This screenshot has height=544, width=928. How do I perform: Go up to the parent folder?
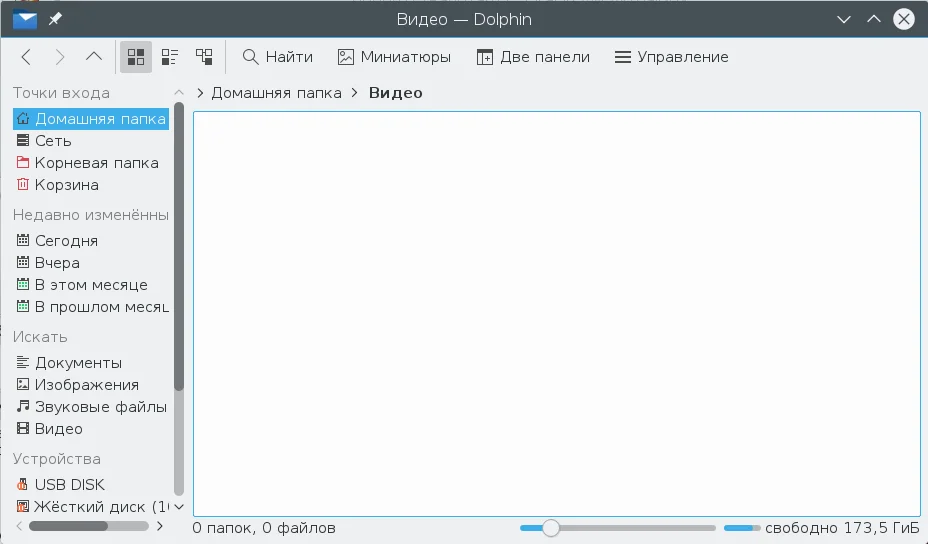94,57
